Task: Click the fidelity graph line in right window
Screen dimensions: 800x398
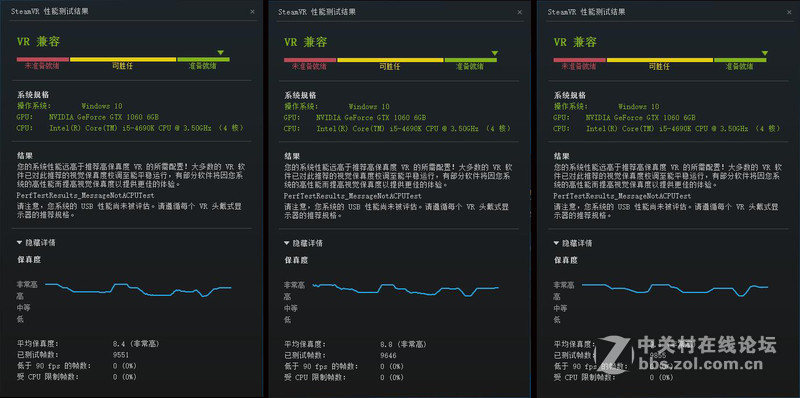Action: [x=674, y=289]
